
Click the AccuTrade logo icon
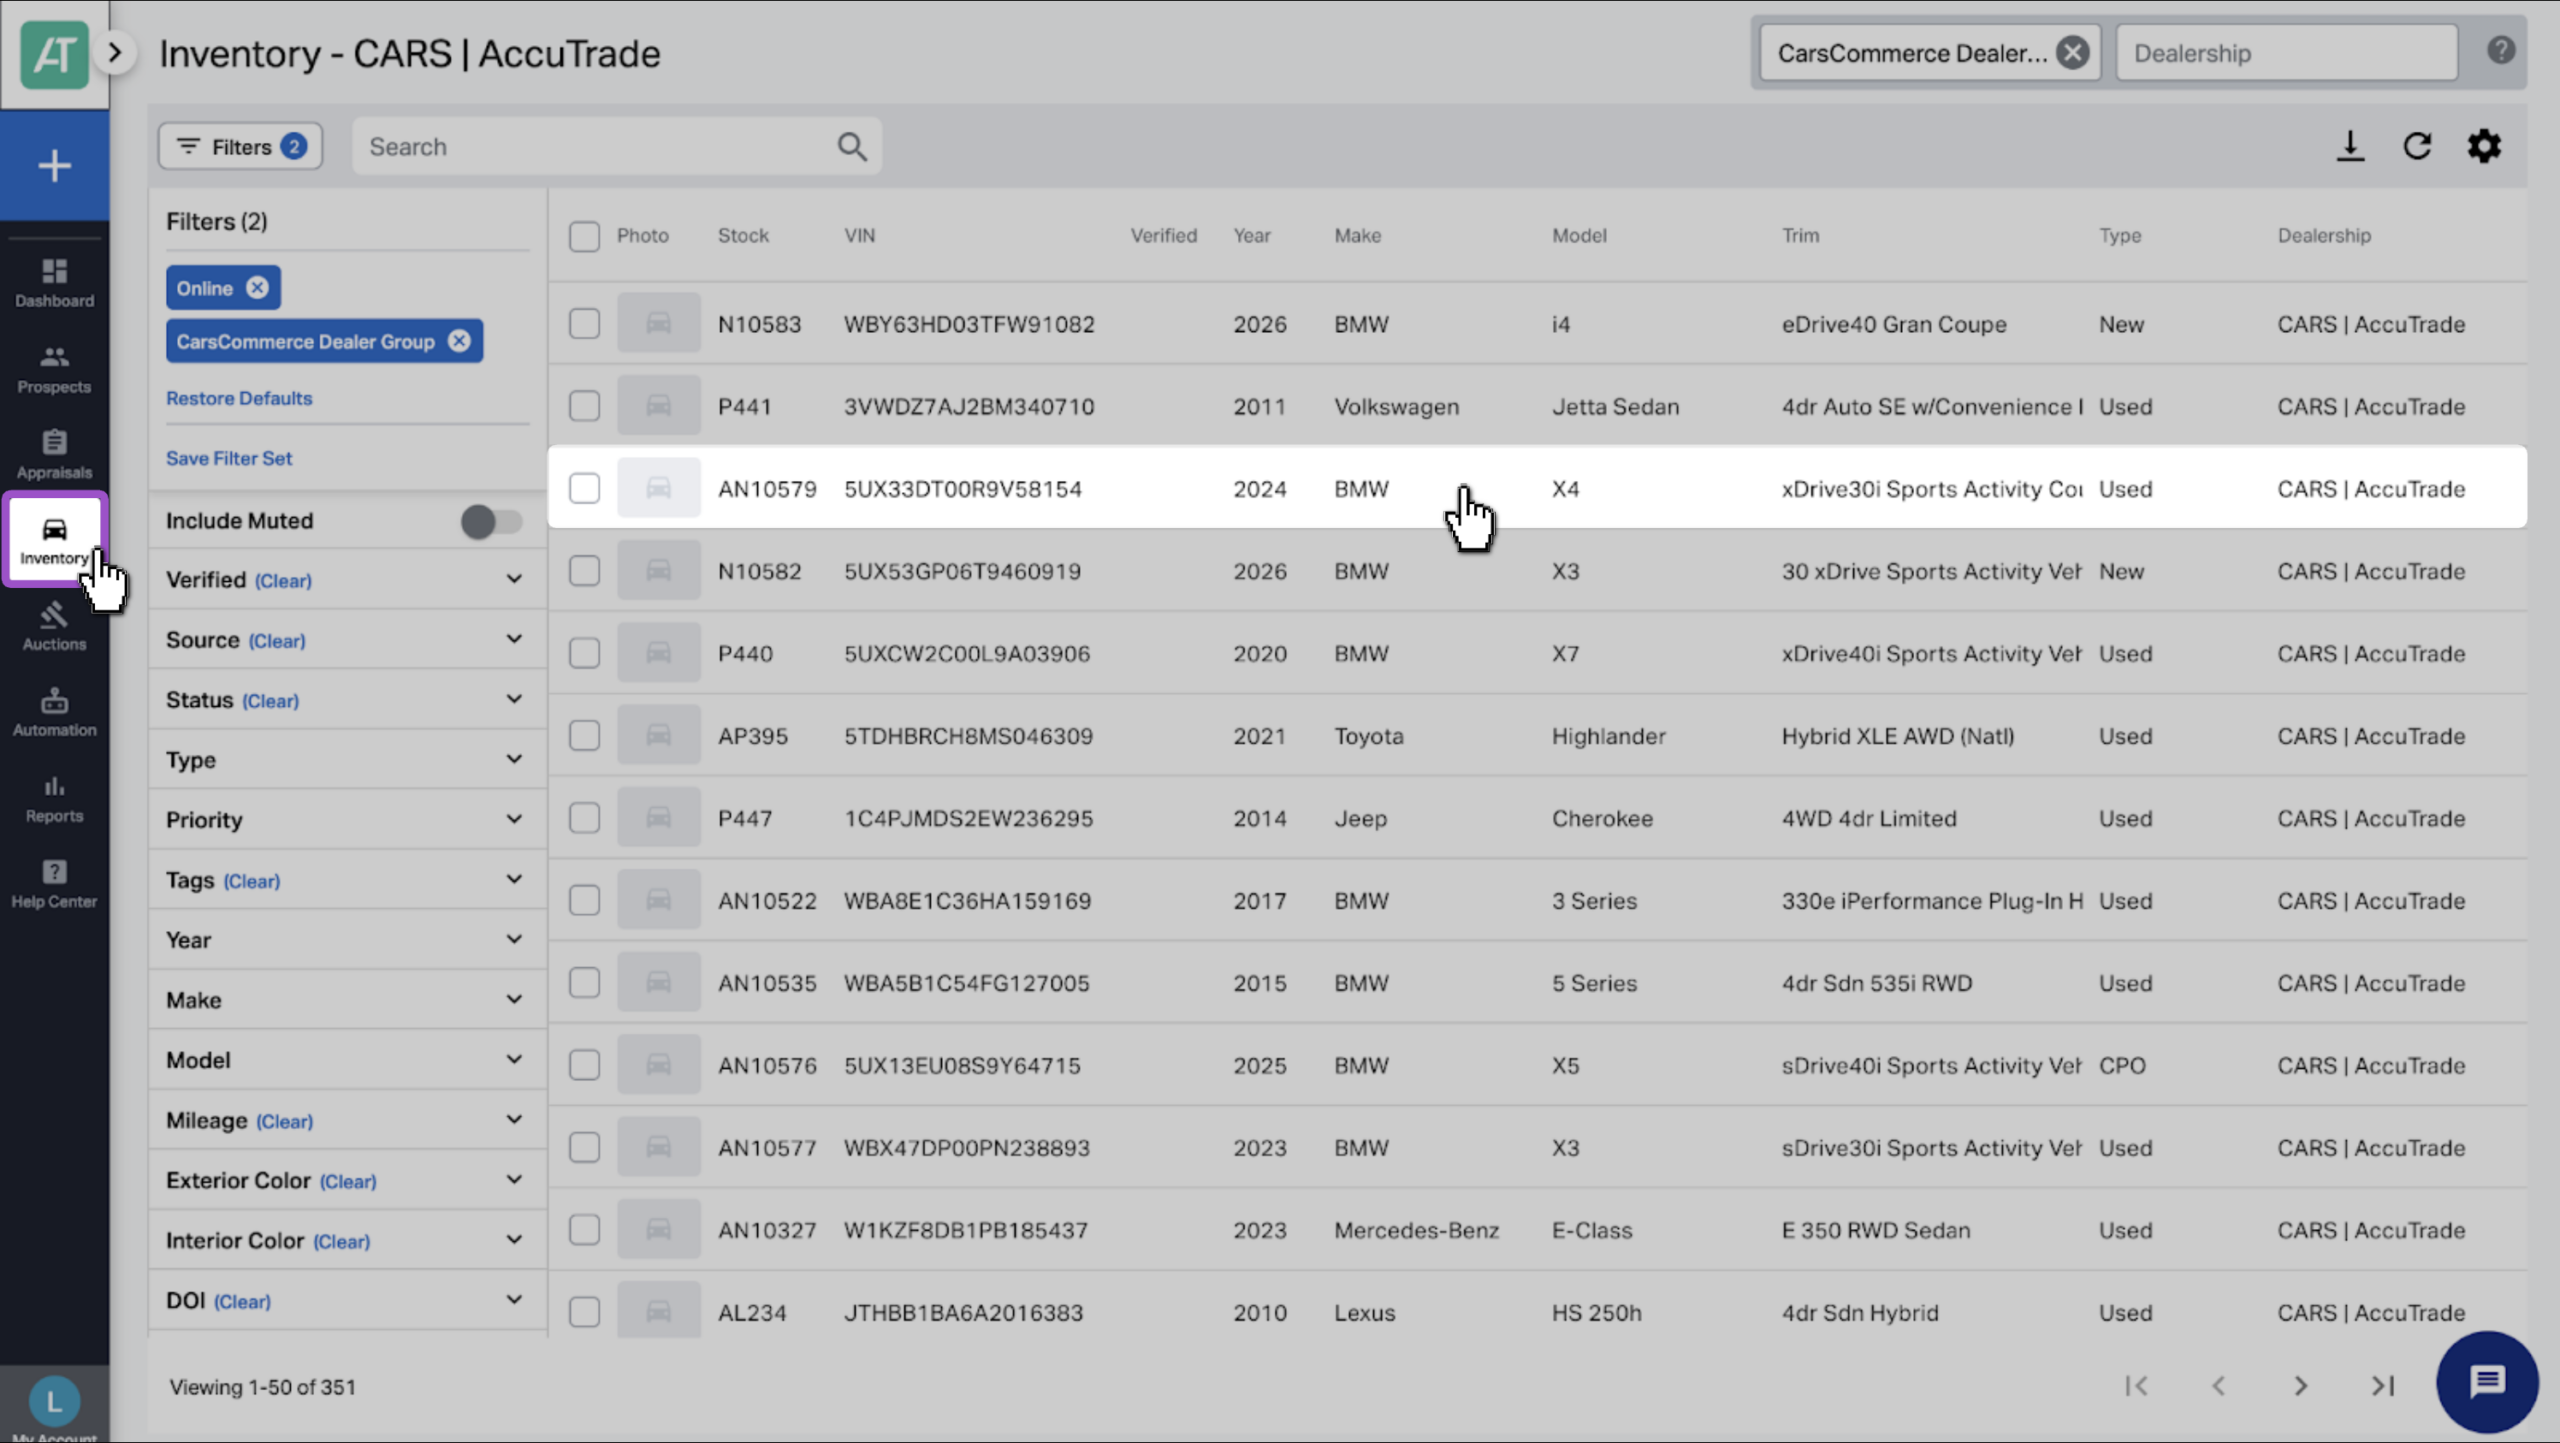(54, 53)
